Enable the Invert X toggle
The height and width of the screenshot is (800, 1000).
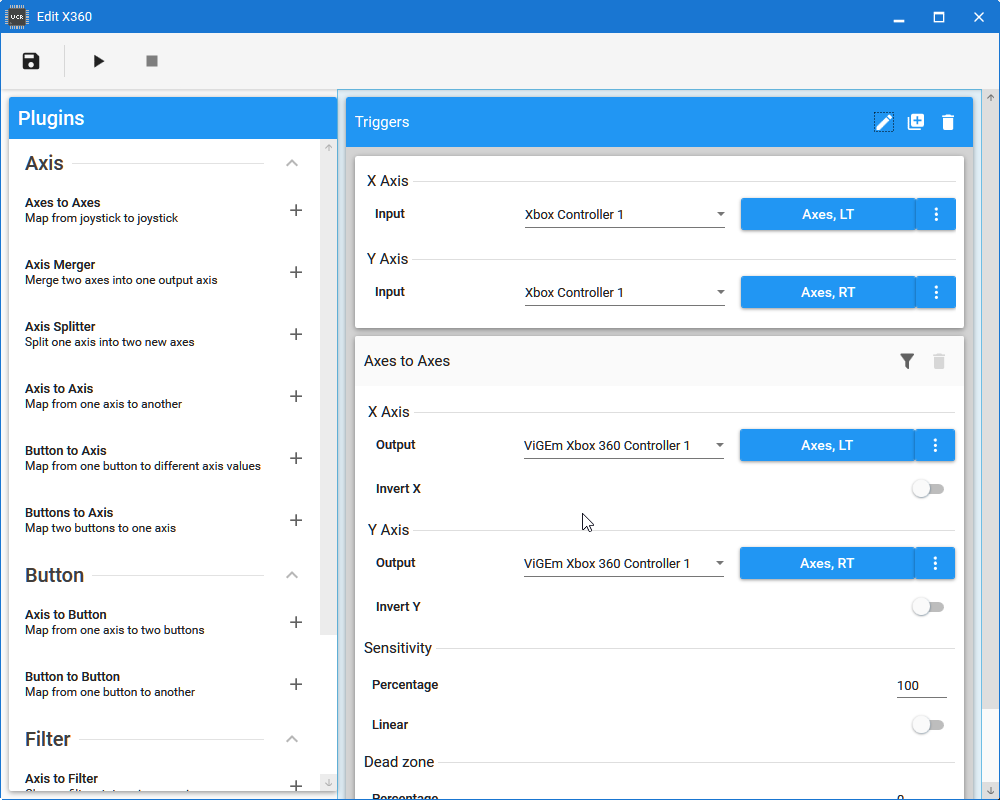click(927, 489)
